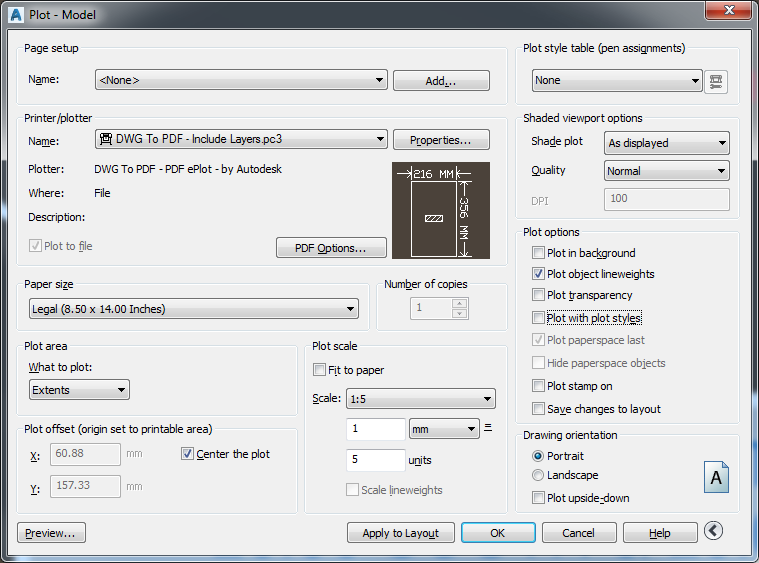Click the scale value field containing 1

tap(376, 429)
